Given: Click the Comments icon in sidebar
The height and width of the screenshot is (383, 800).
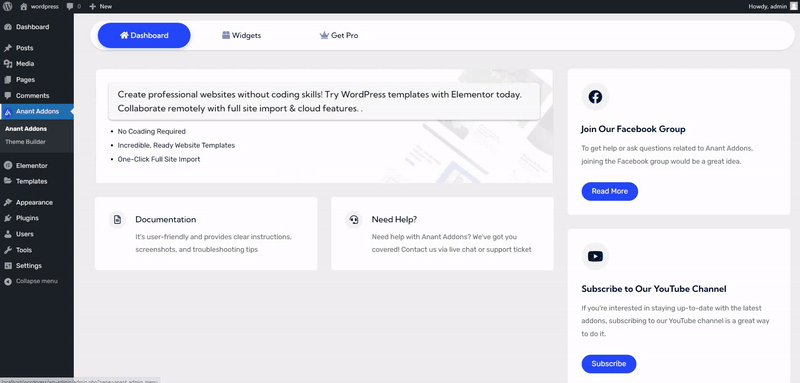Looking at the screenshot, I should coord(8,95).
